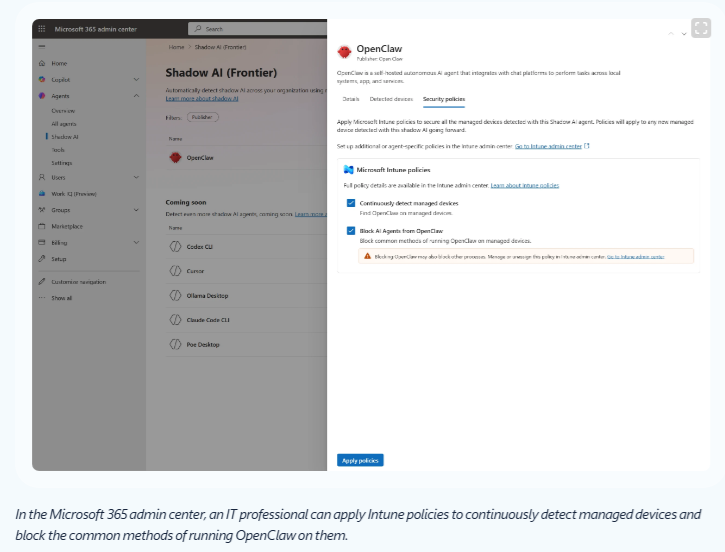This screenshot has height=552, width=725.
Task: Click the Agents icon in sidebar
Action: tap(42, 96)
